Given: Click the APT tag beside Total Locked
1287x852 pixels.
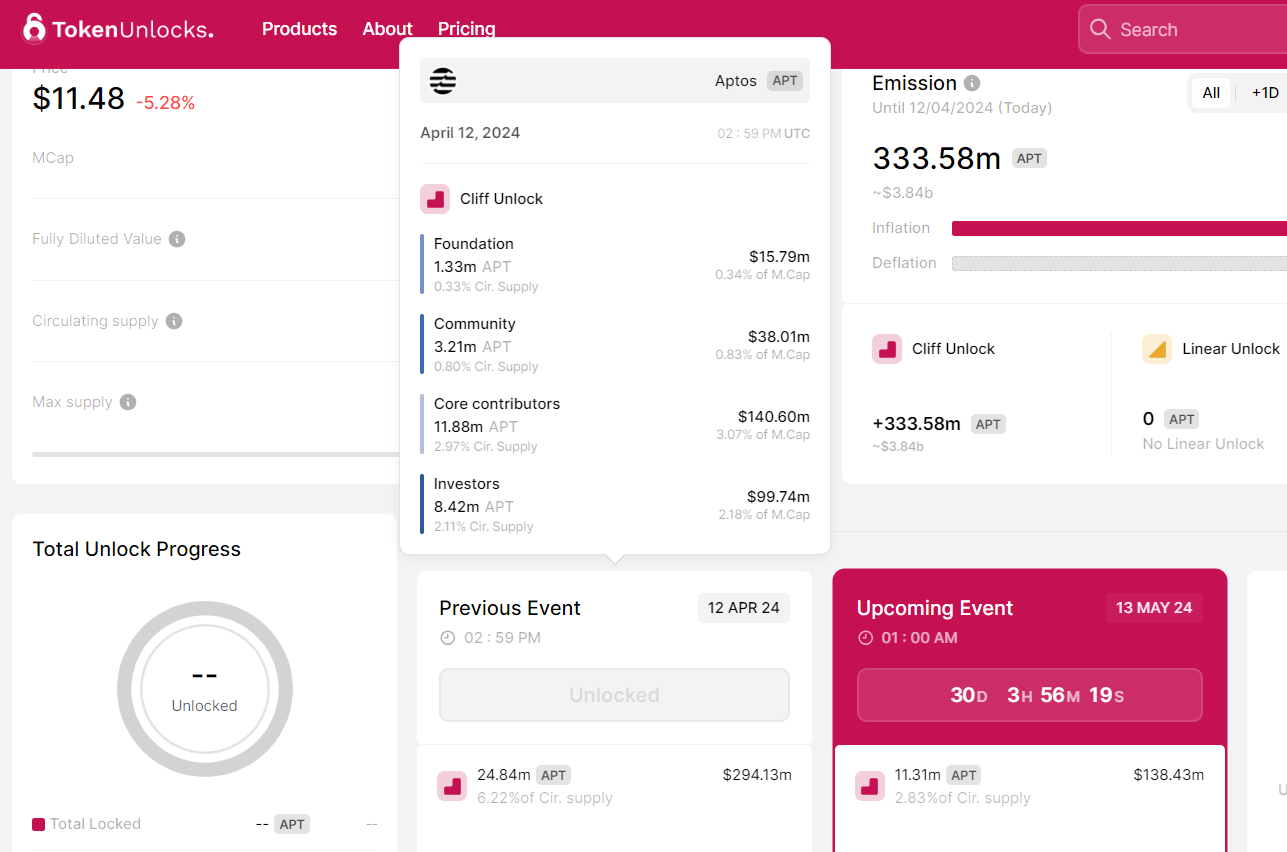Looking at the screenshot, I should pos(292,824).
